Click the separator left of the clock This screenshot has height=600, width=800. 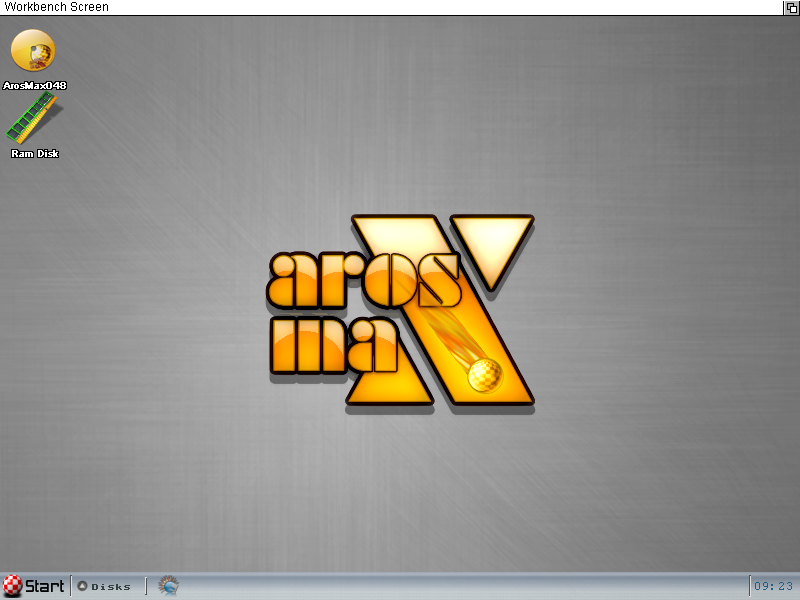click(749, 586)
